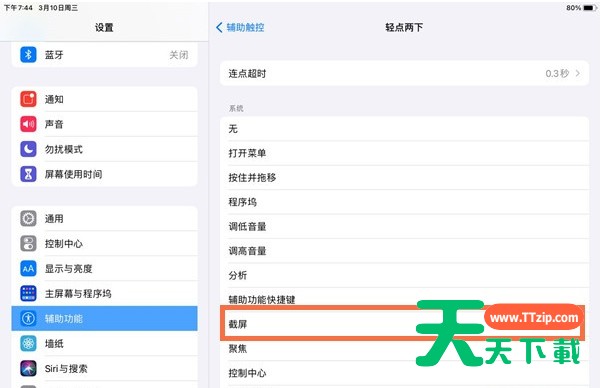Open 连点超时 timeout setting

(x=404, y=73)
